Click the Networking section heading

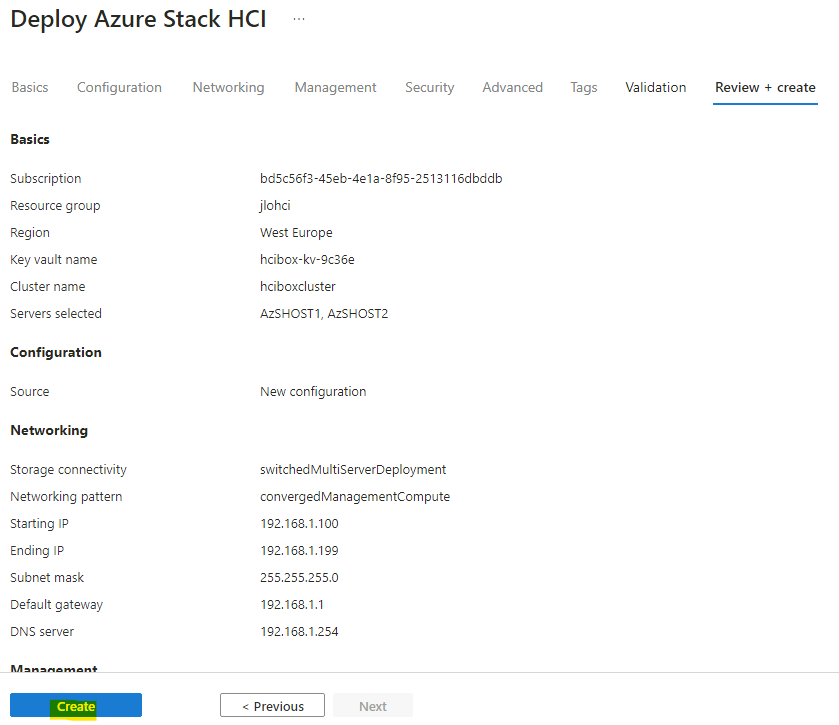49,431
